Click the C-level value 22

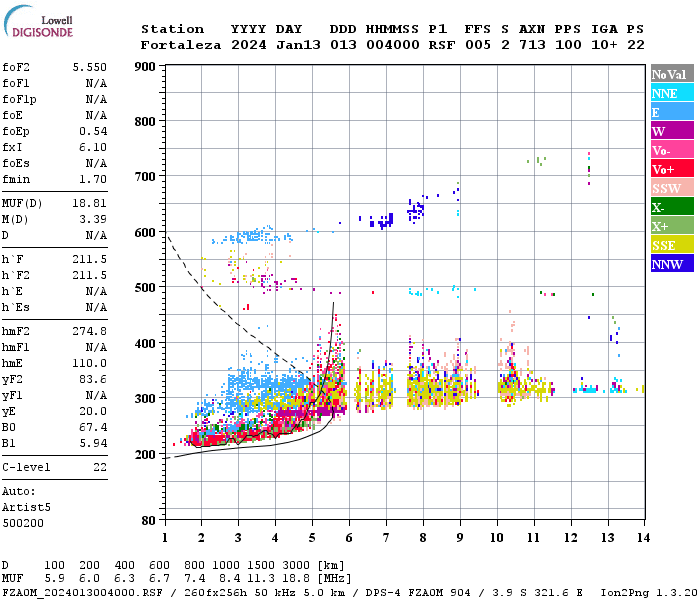pyautogui.click(x=100, y=467)
